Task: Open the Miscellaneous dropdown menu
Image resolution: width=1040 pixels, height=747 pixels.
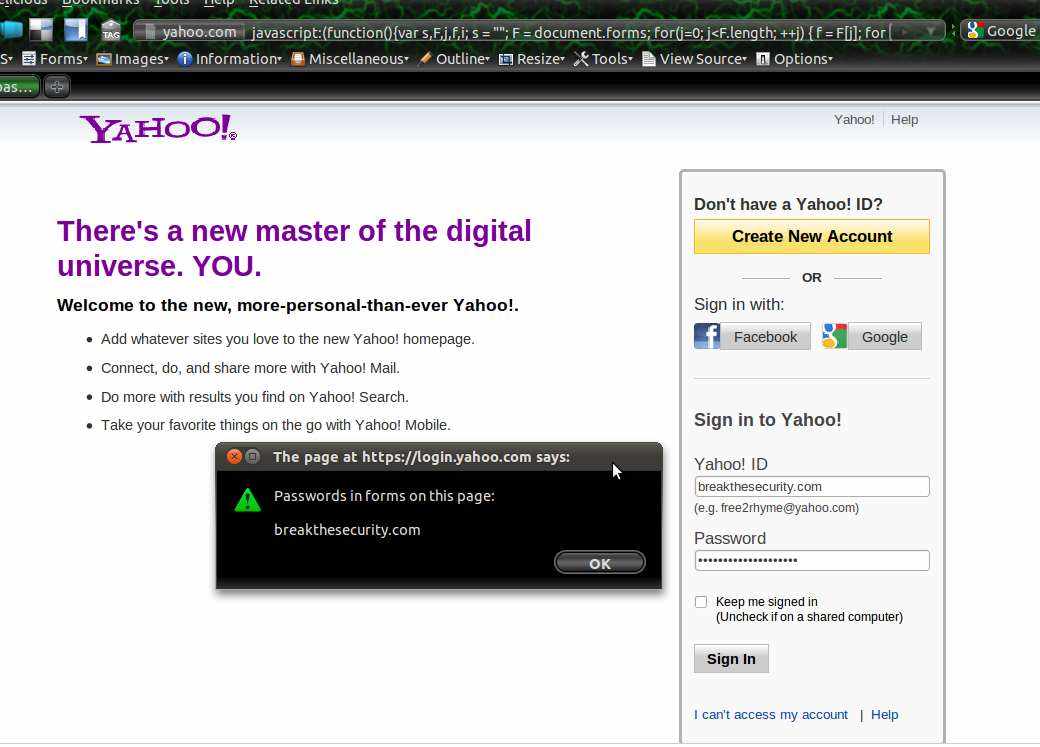Action: (350, 59)
